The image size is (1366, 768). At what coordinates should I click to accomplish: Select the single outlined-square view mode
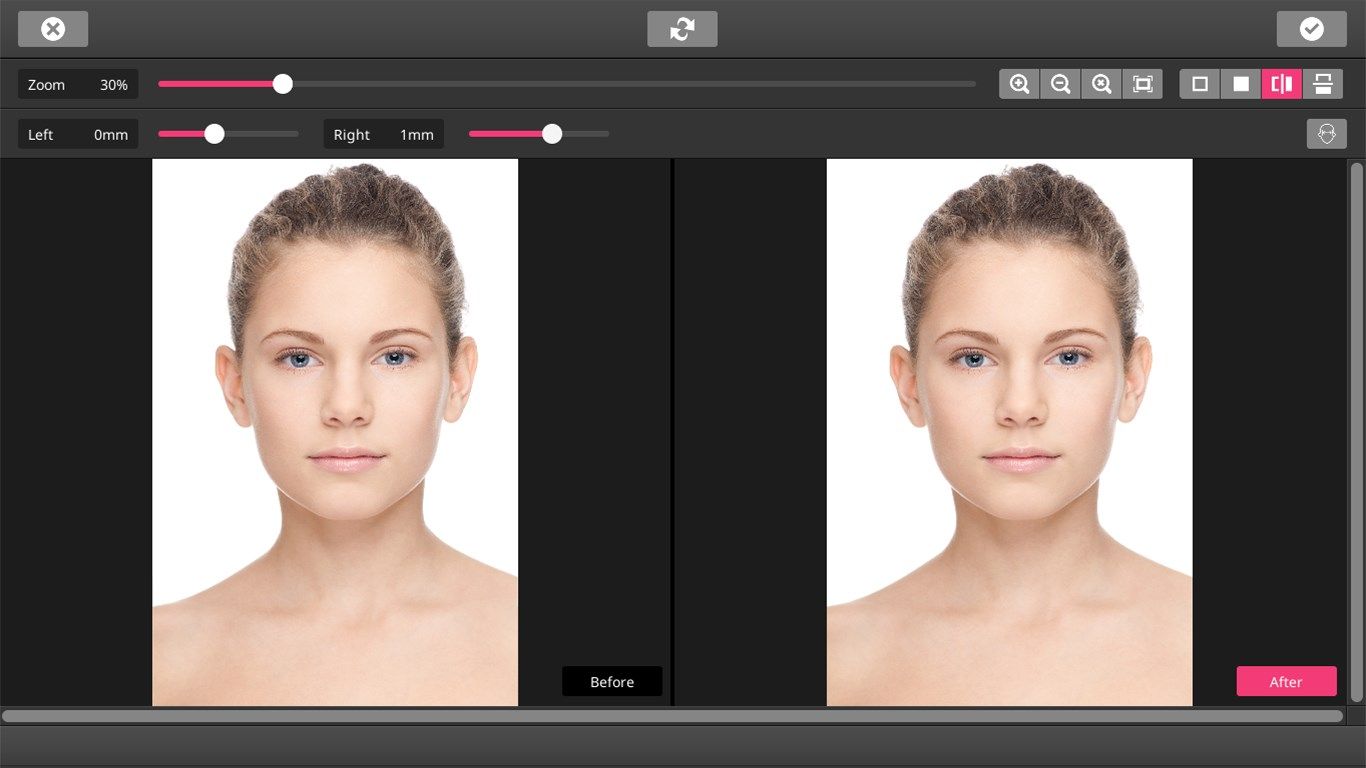coord(1200,84)
